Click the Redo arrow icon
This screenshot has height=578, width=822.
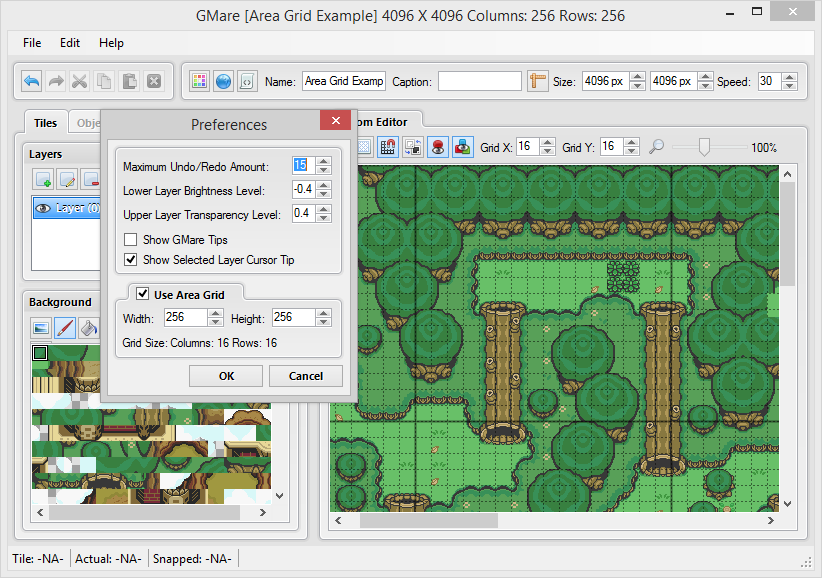56,81
